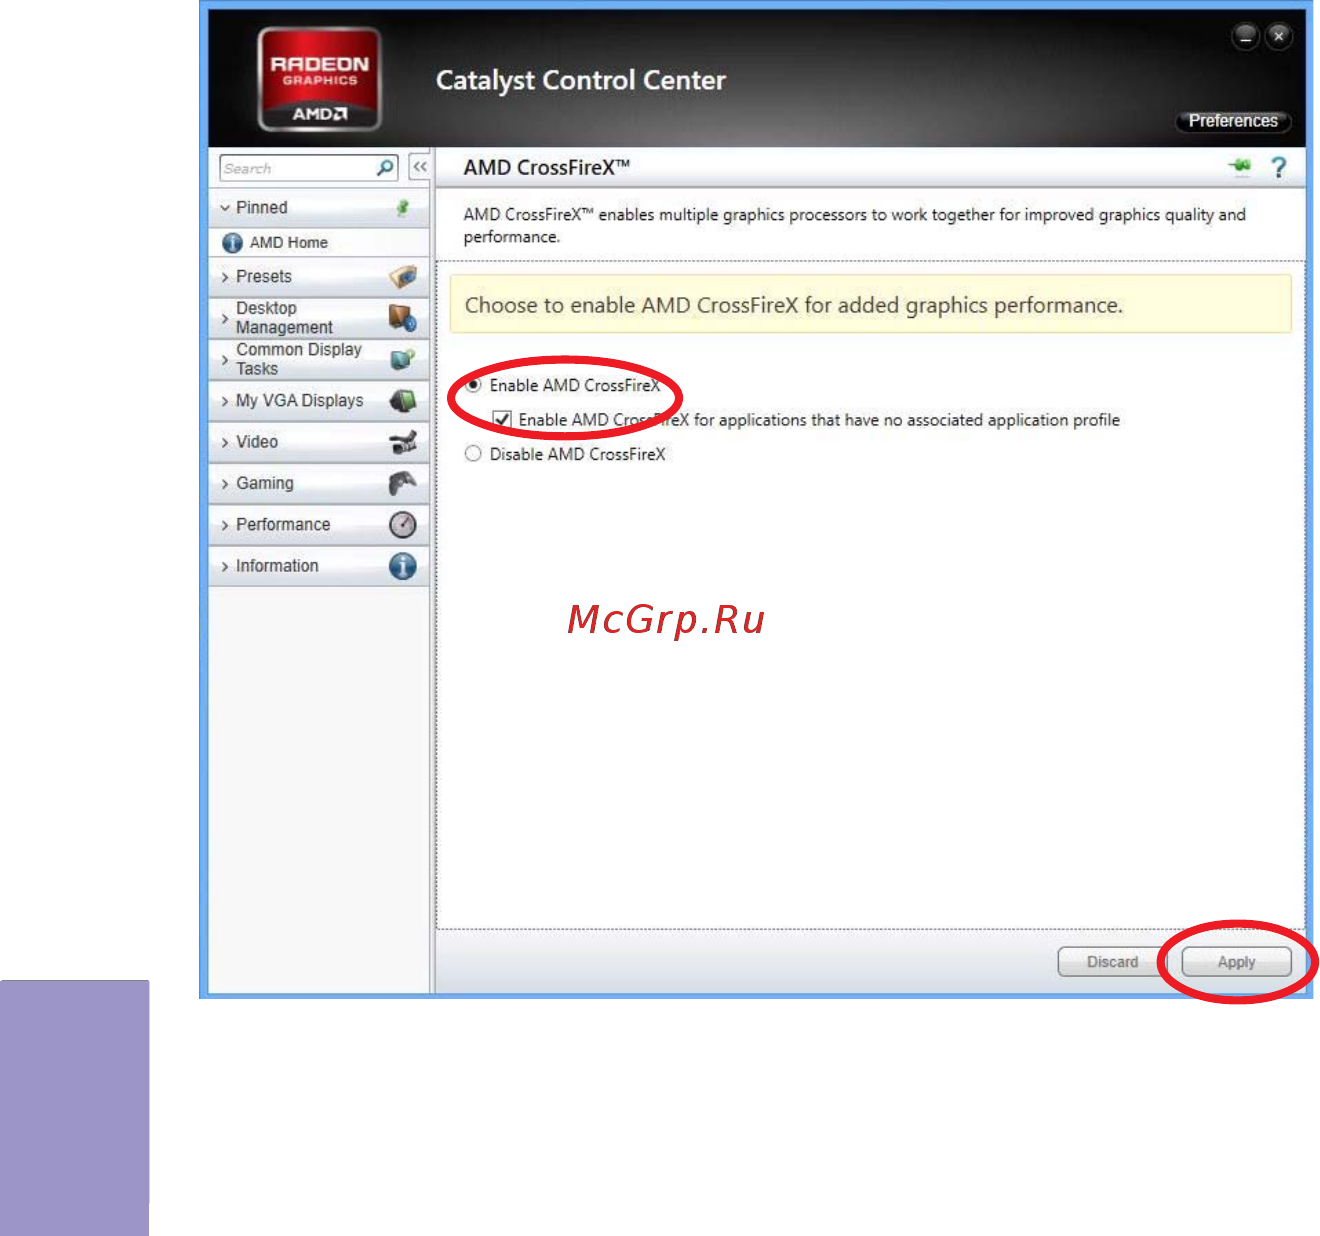Select the Enable AMD CrossFireX radio button
The height and width of the screenshot is (1236, 1320).
point(473,385)
